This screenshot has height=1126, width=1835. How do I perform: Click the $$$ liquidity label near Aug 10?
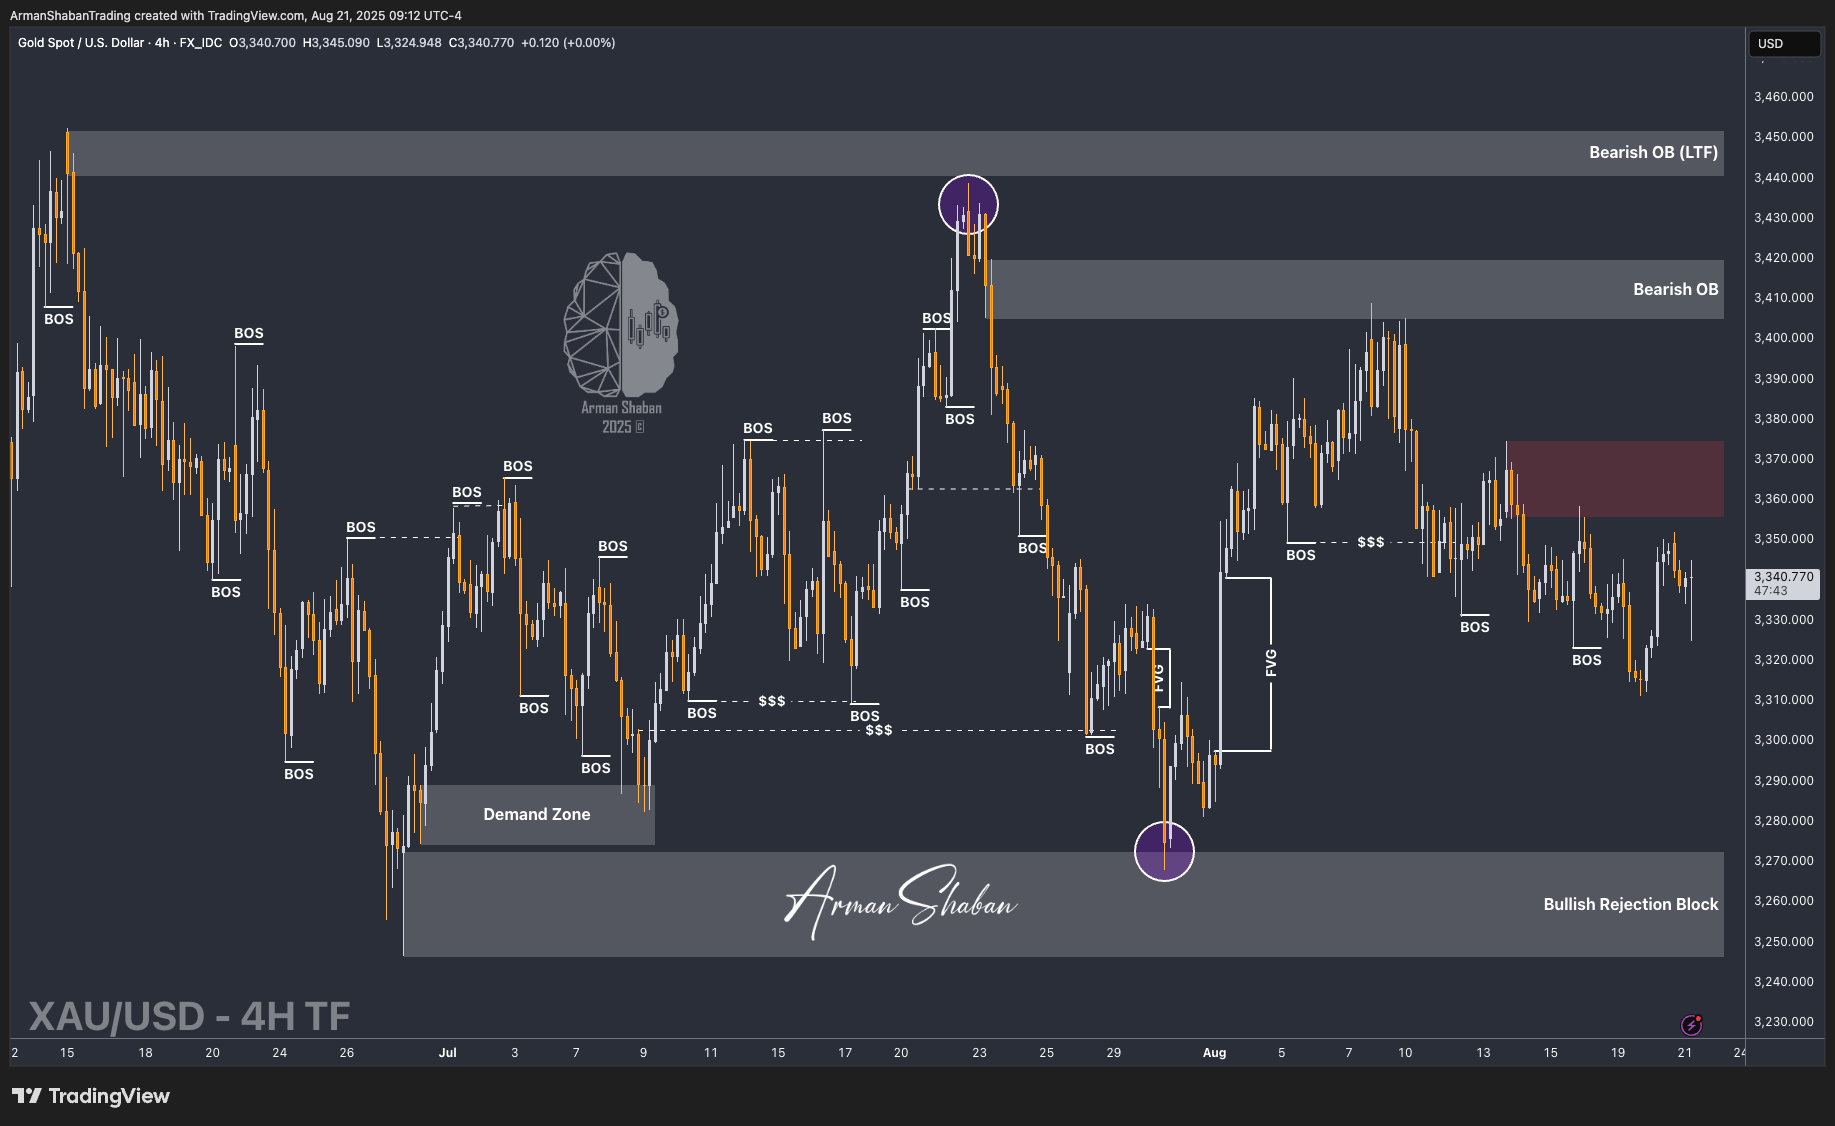pos(1371,542)
